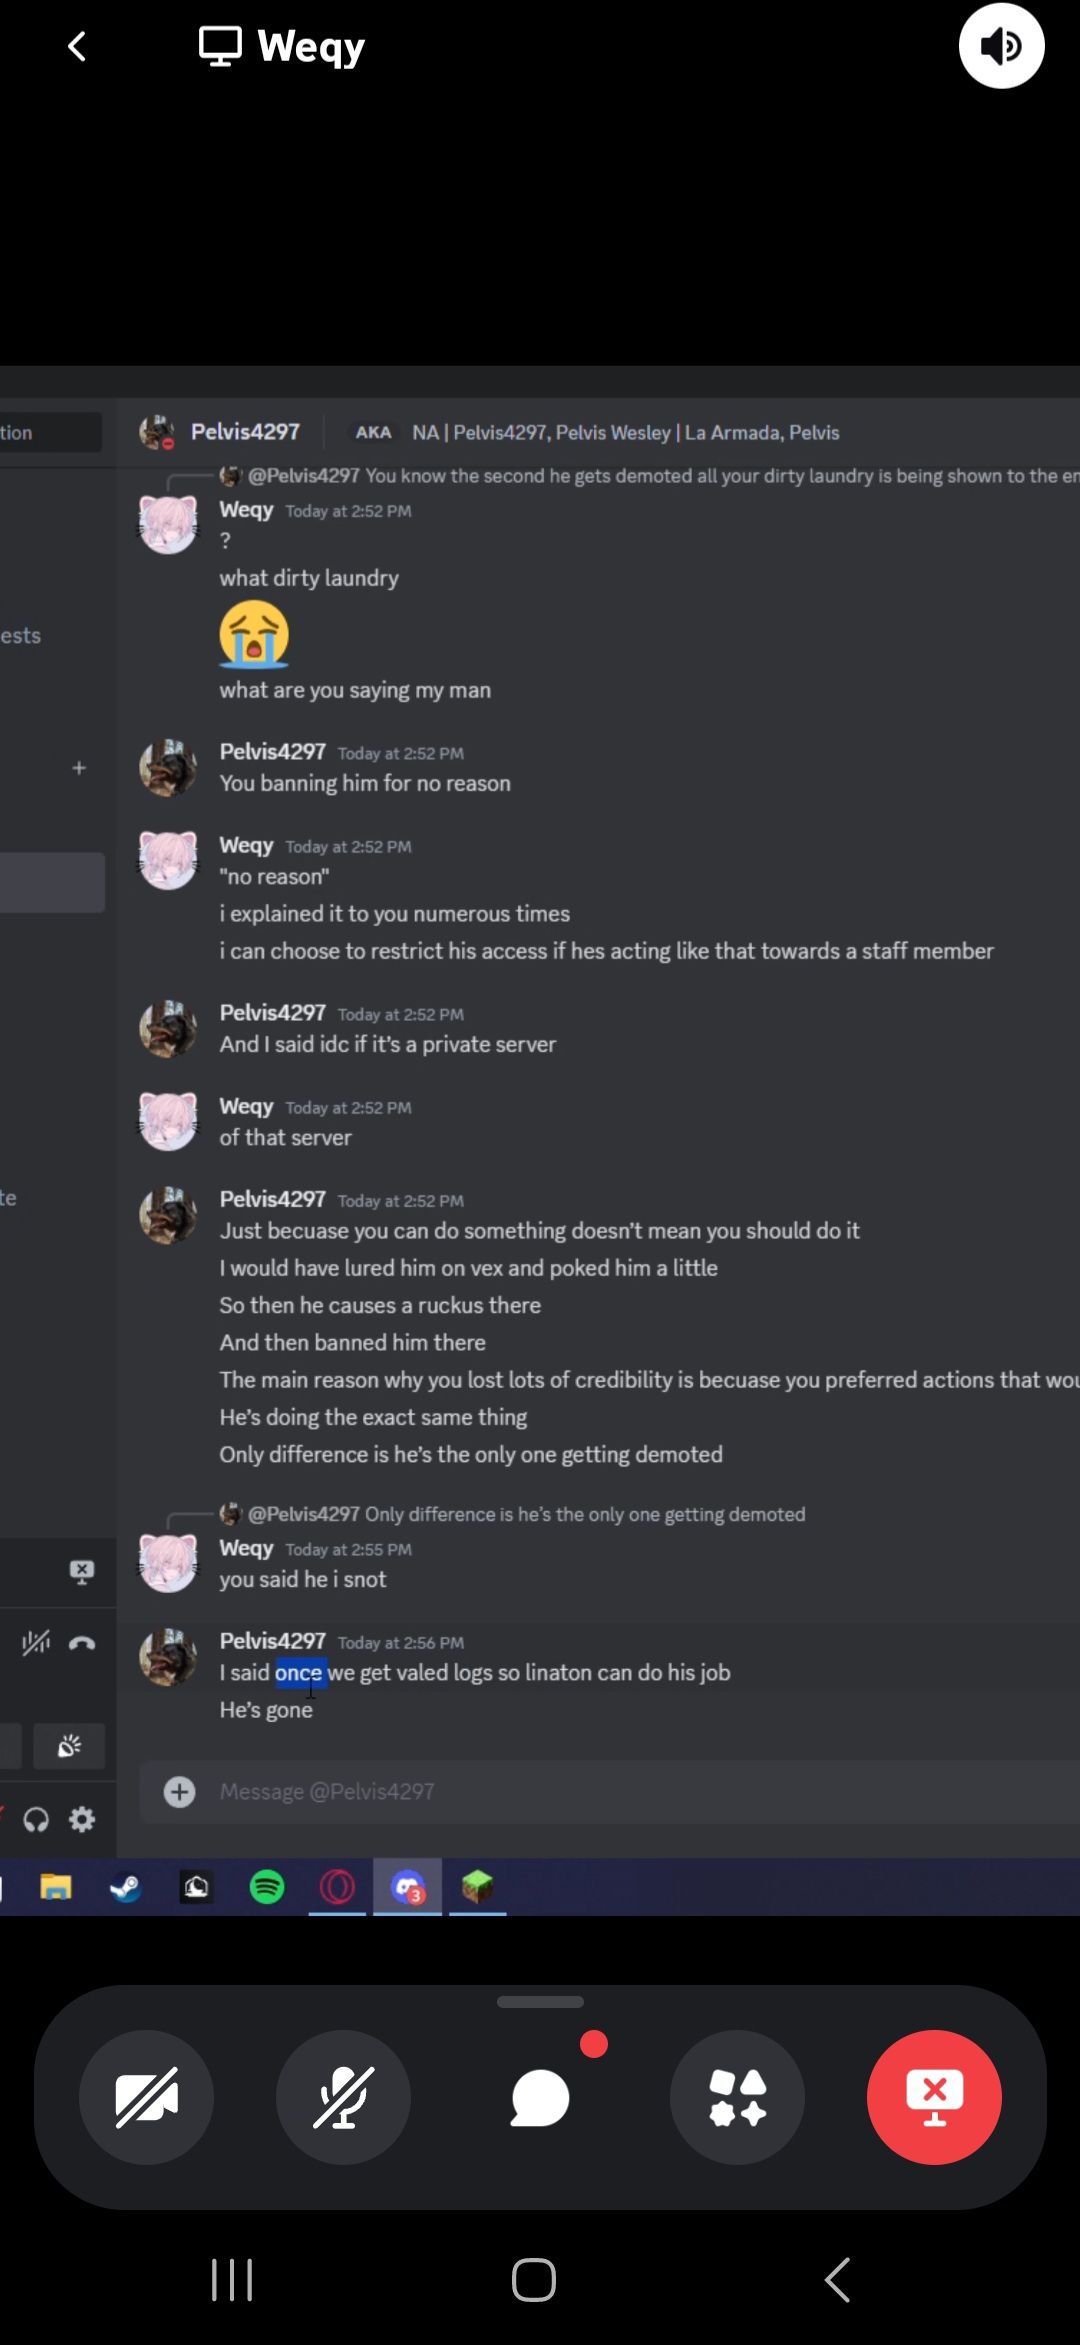Open the call chat bubble

tap(540, 2097)
